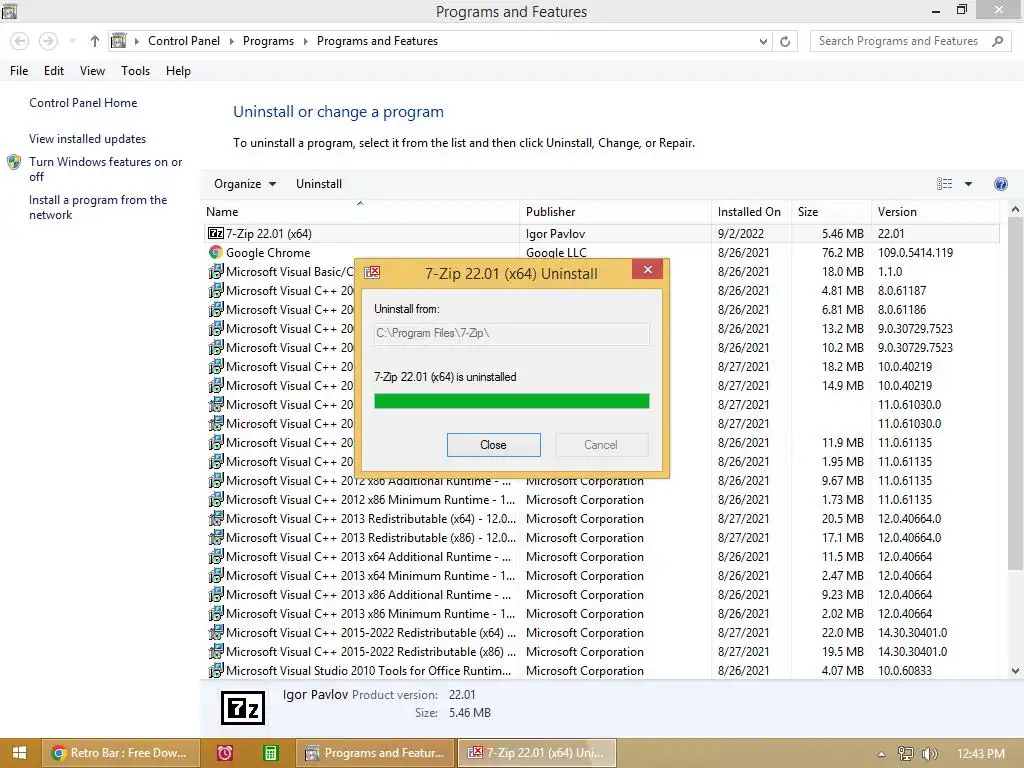1024x768 pixels.
Task: Open recent locations dropdown arrow
Action: [72, 41]
